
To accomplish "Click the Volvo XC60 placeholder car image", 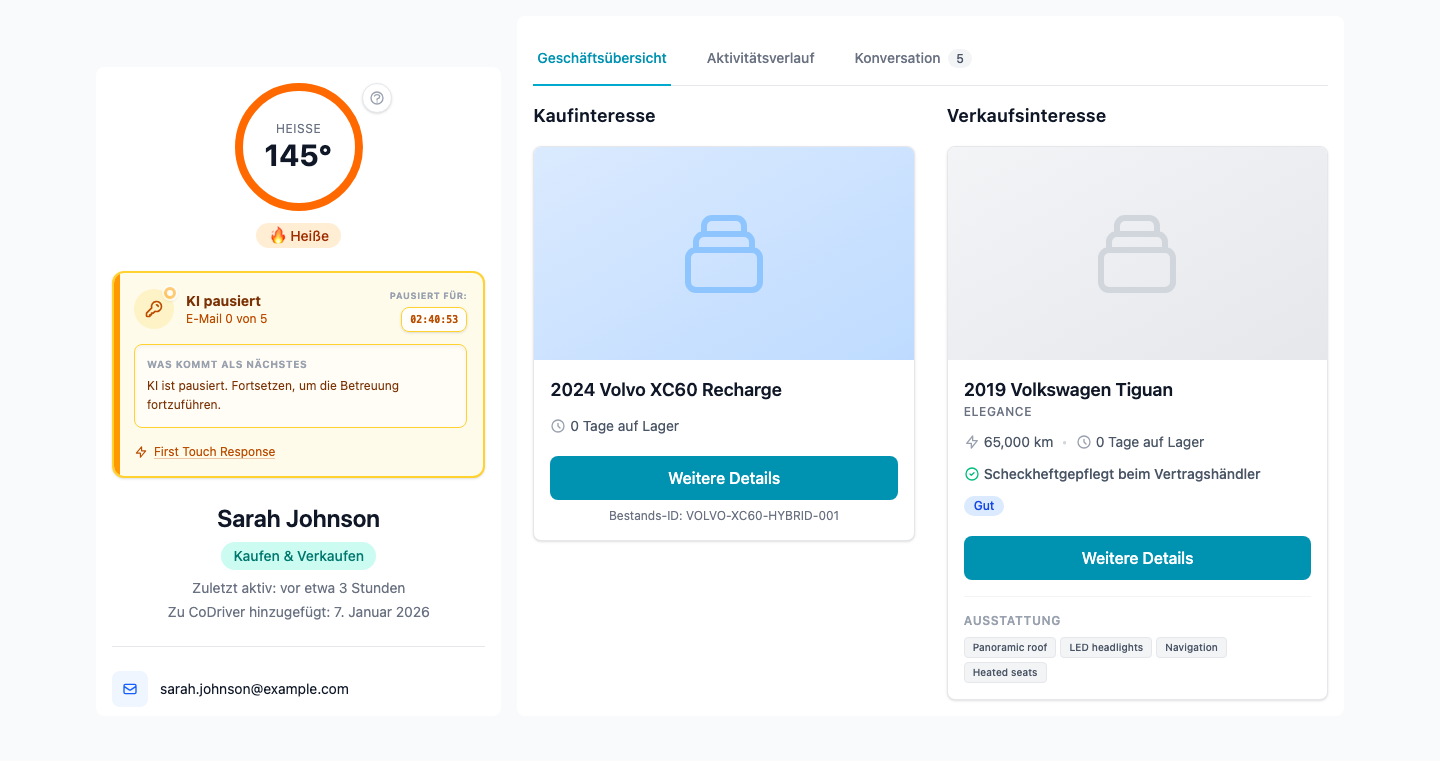I will coord(724,254).
